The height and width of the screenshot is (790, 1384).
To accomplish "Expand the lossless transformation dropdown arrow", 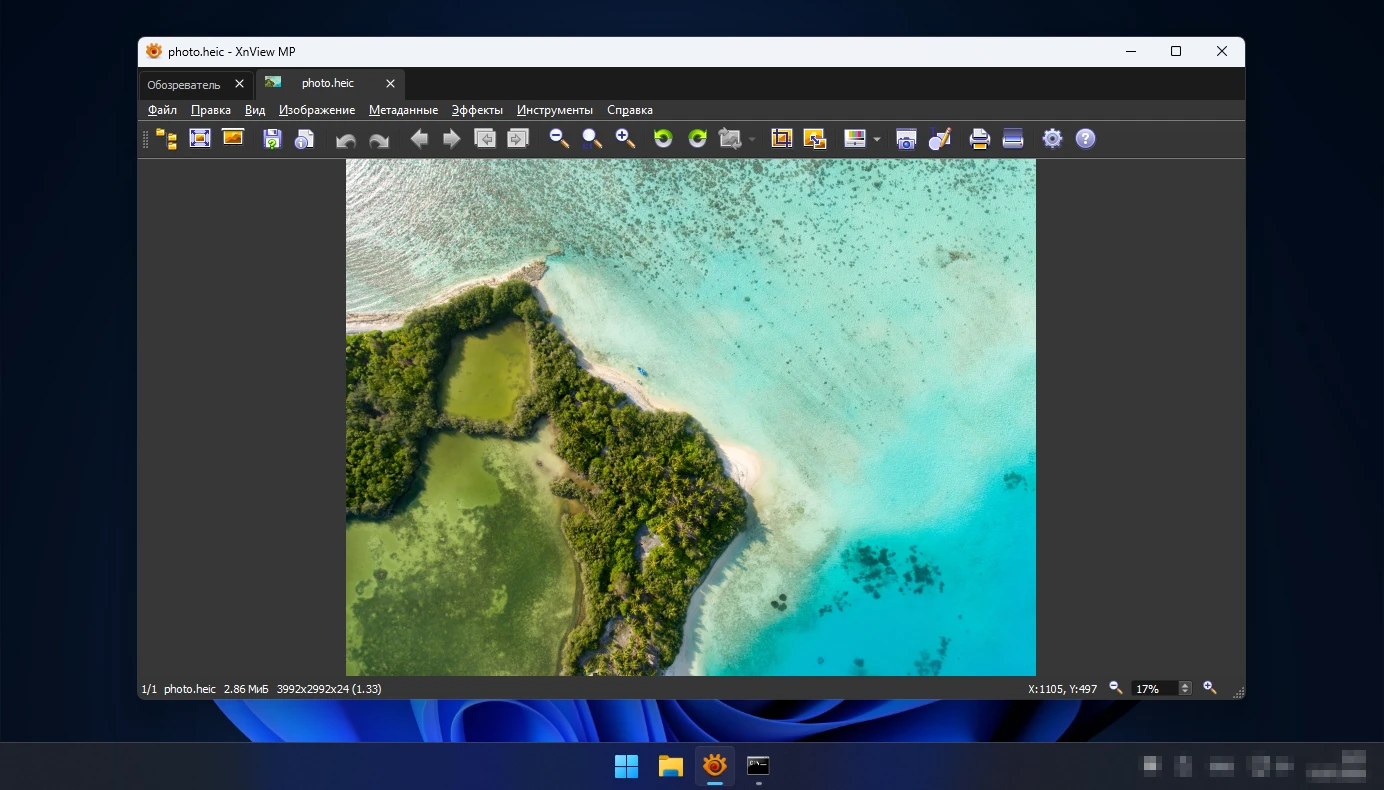I will click(x=751, y=140).
